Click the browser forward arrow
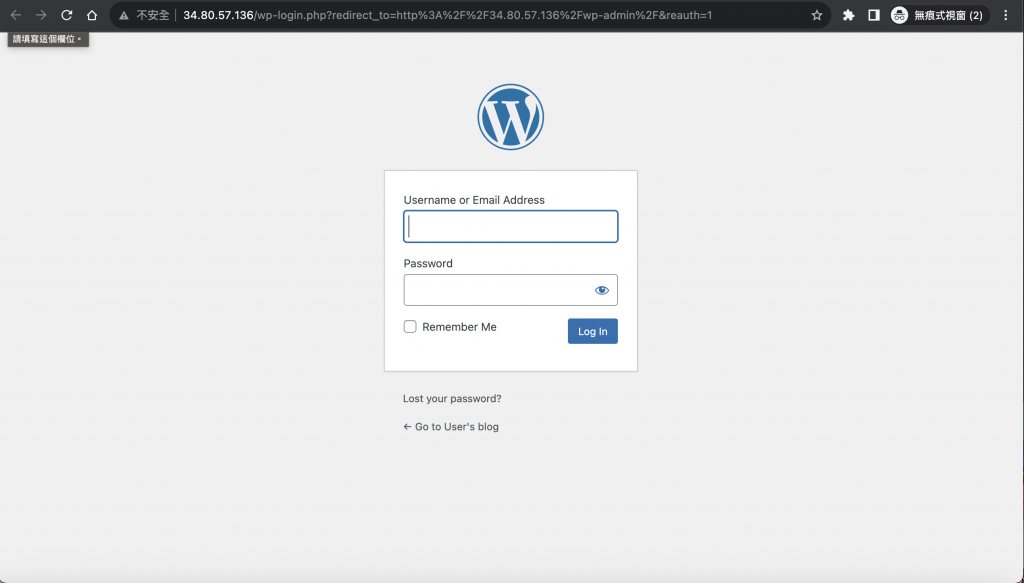Screen dimensions: 1024x583 (41, 15)
